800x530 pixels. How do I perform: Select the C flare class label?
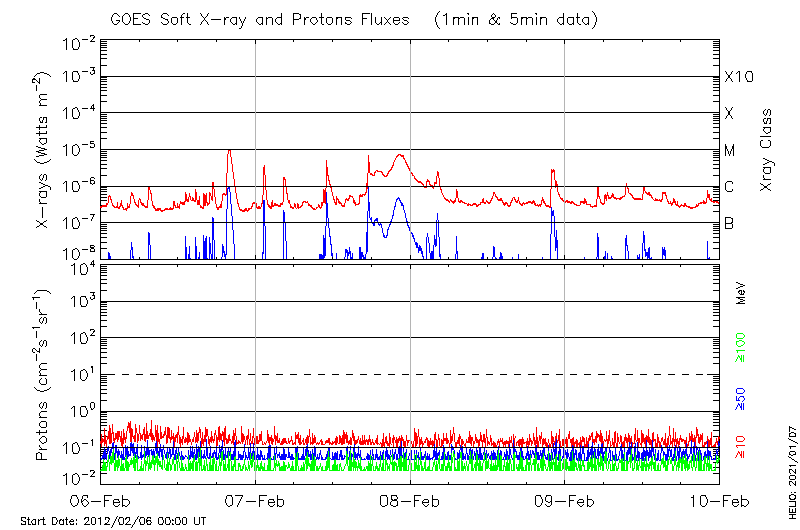coord(730,187)
